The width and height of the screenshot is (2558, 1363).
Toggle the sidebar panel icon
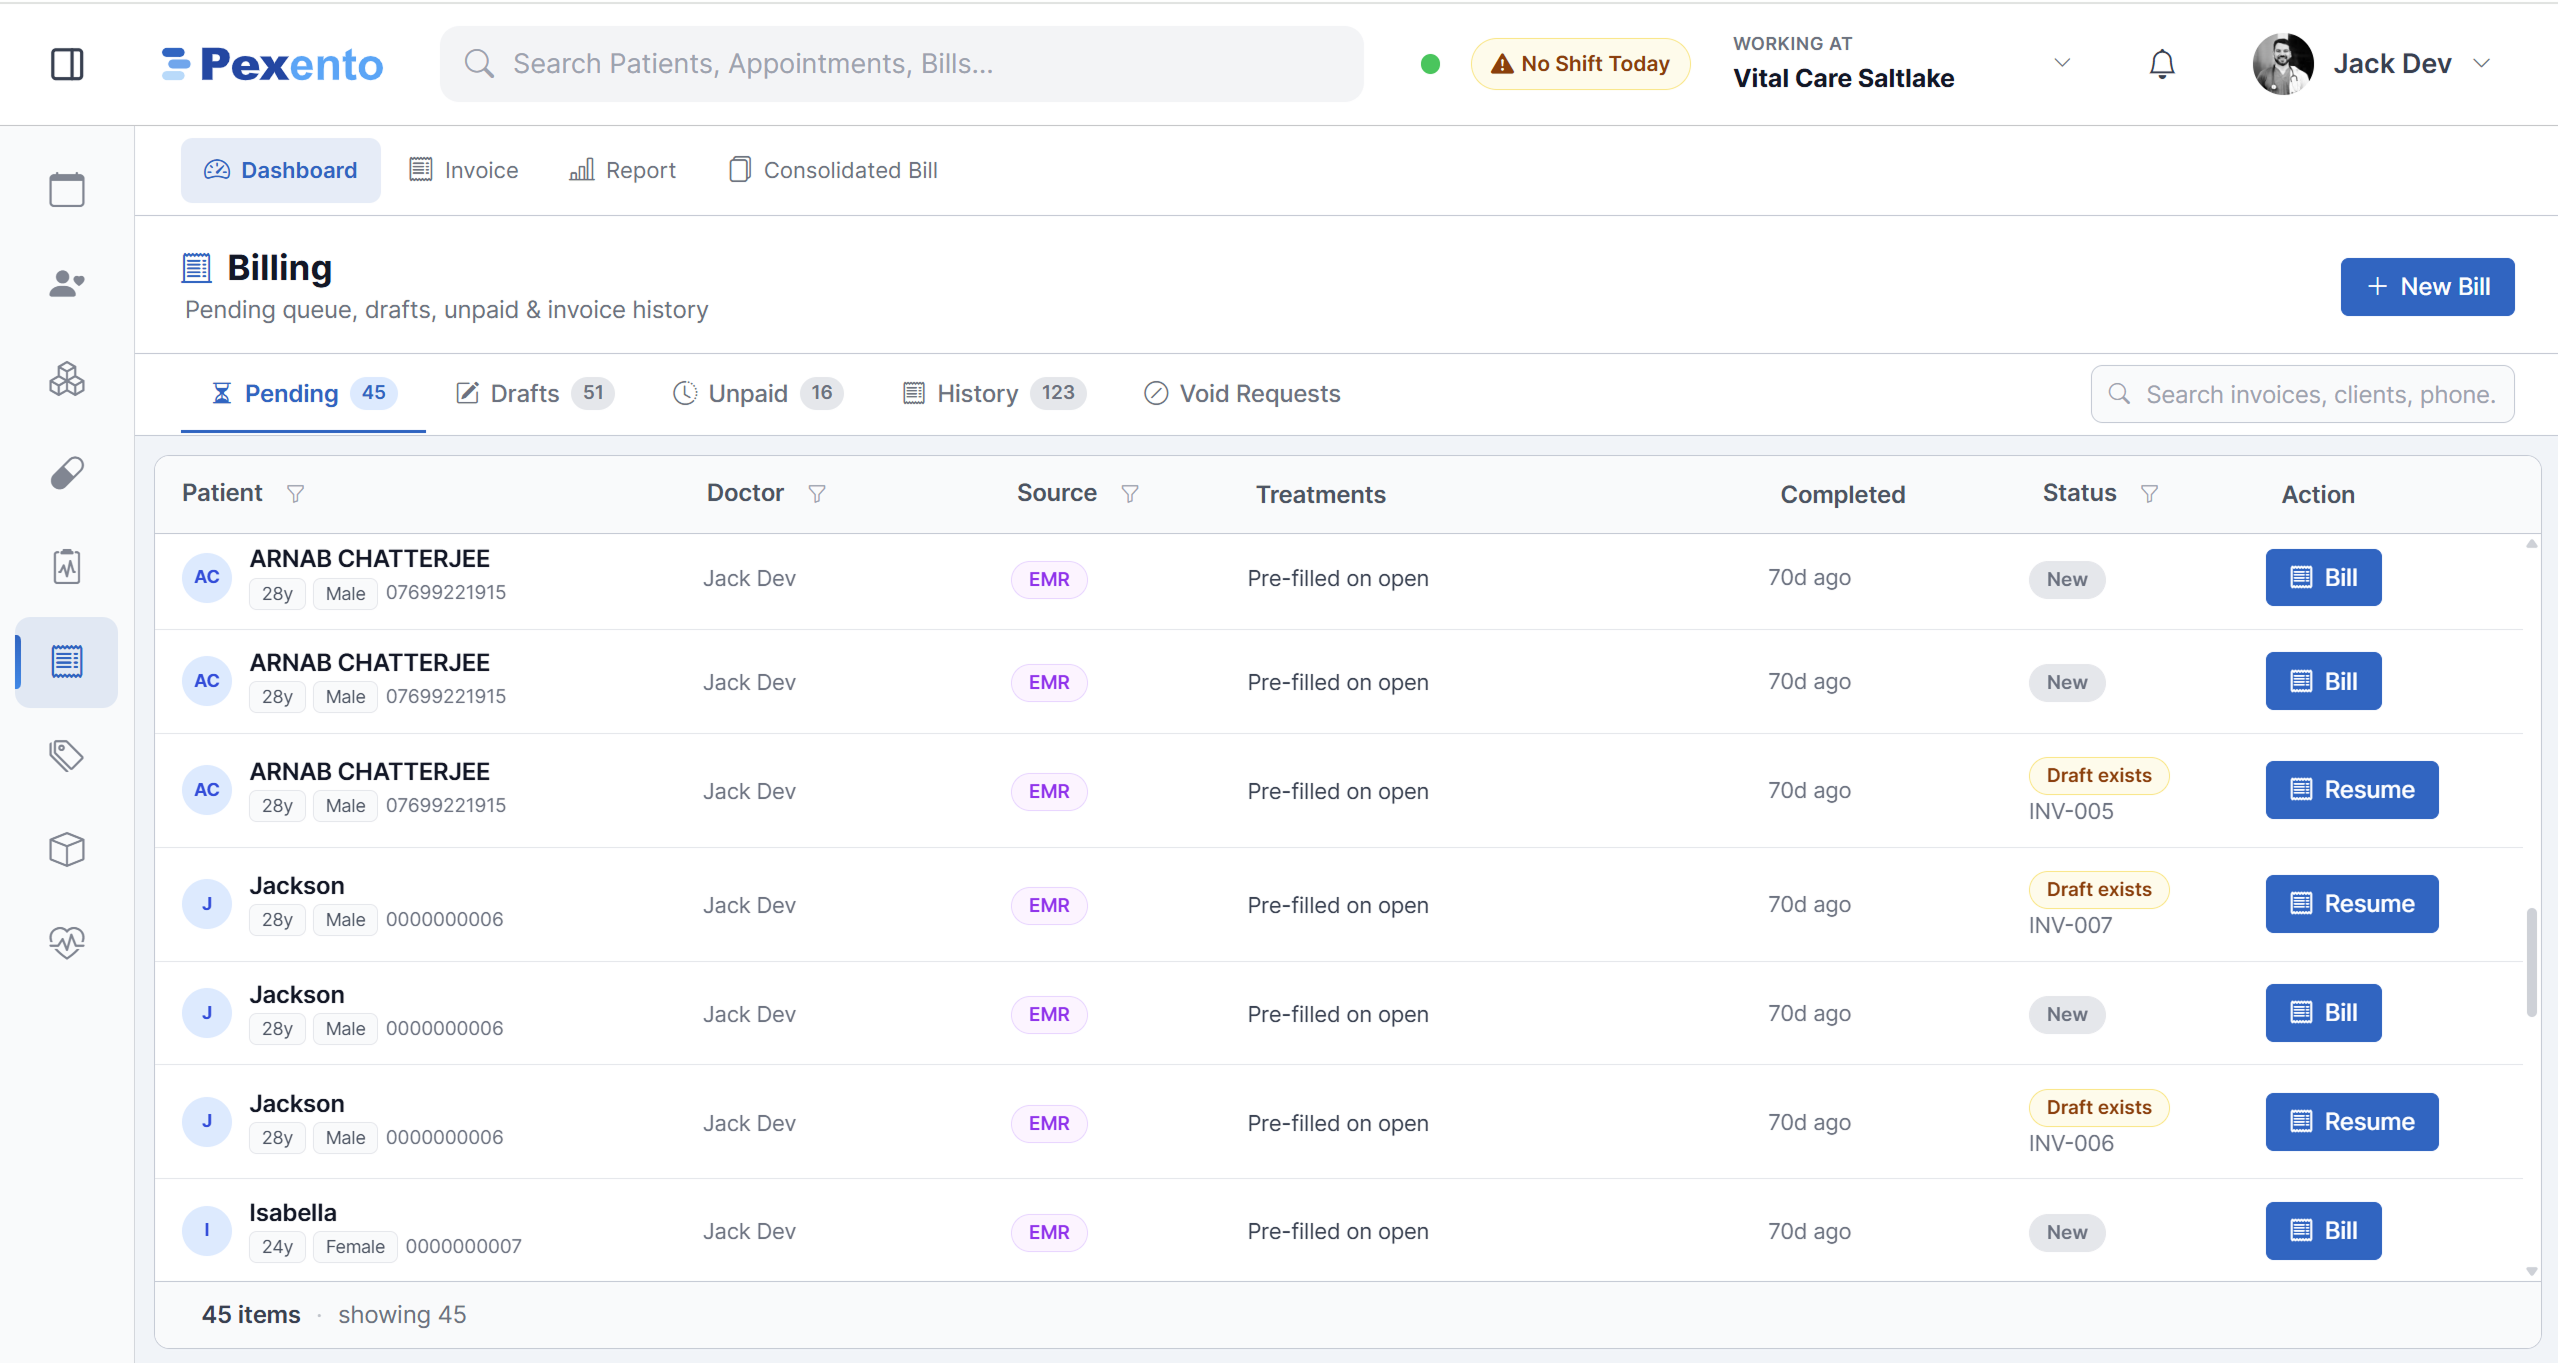pyautogui.click(x=67, y=64)
